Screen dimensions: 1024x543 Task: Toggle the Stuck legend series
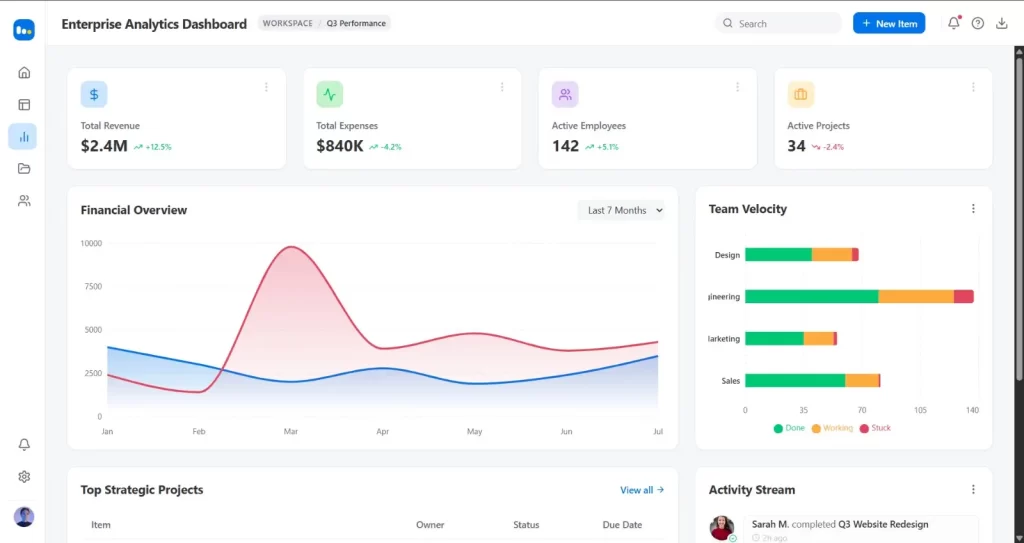[x=875, y=428]
